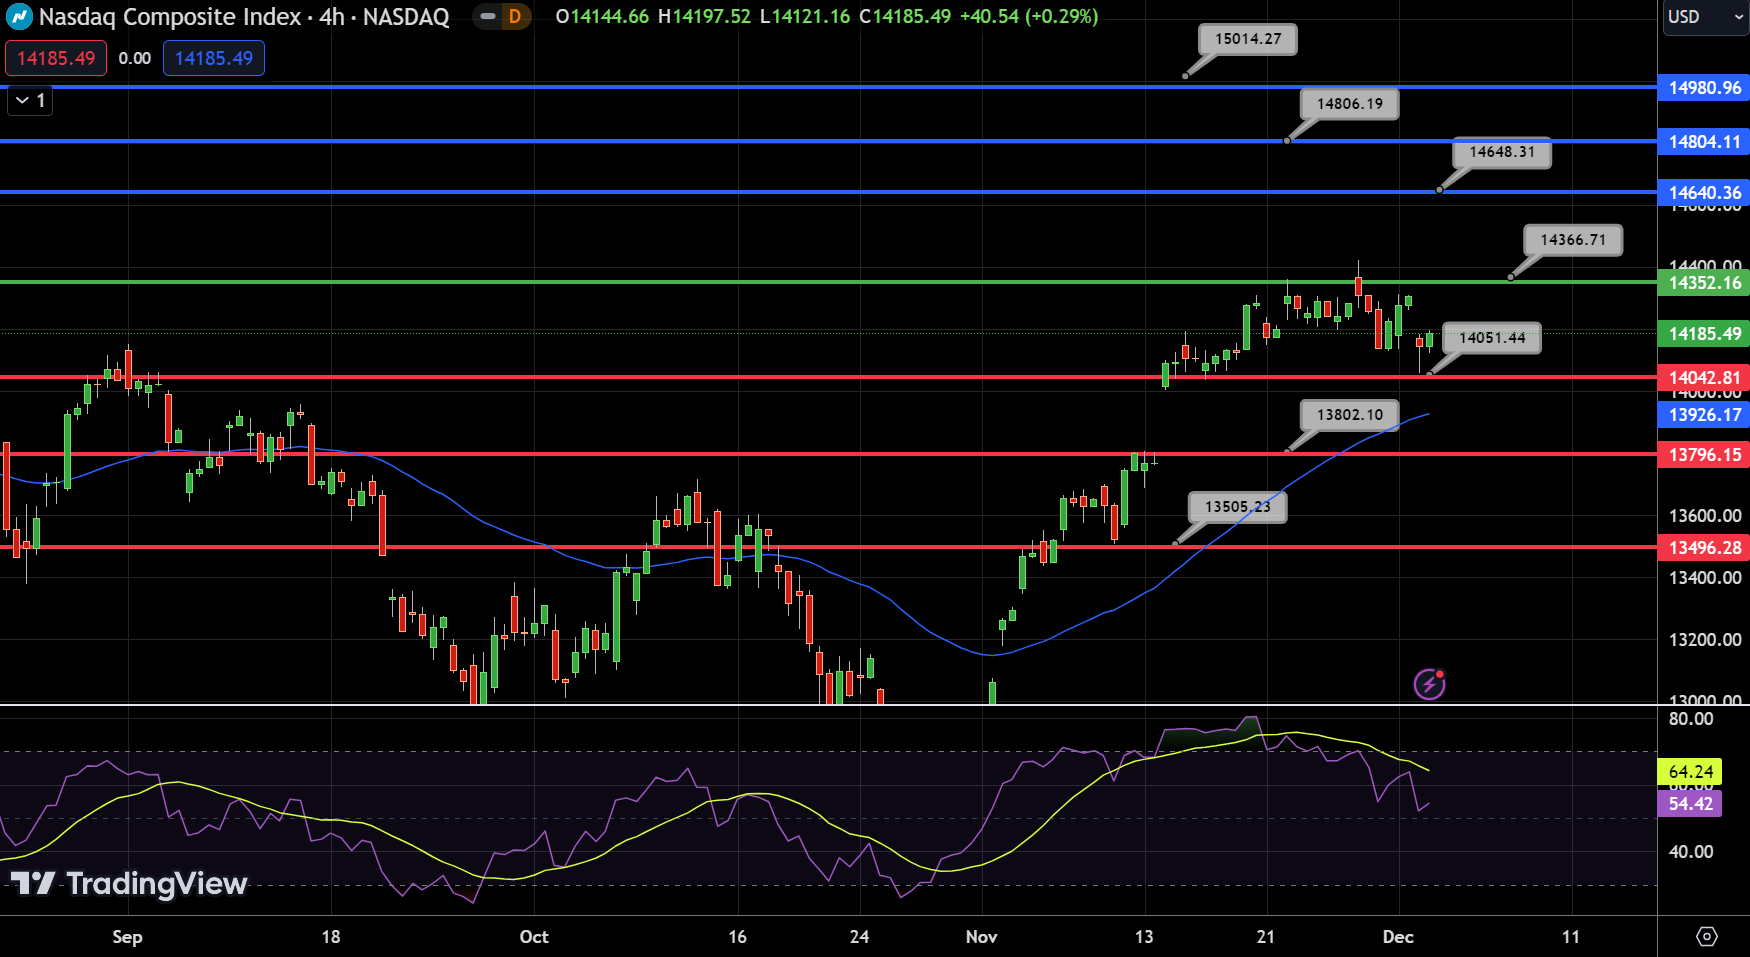Click the 13400.00 price scale value
1750x957 pixels.
(1705, 578)
